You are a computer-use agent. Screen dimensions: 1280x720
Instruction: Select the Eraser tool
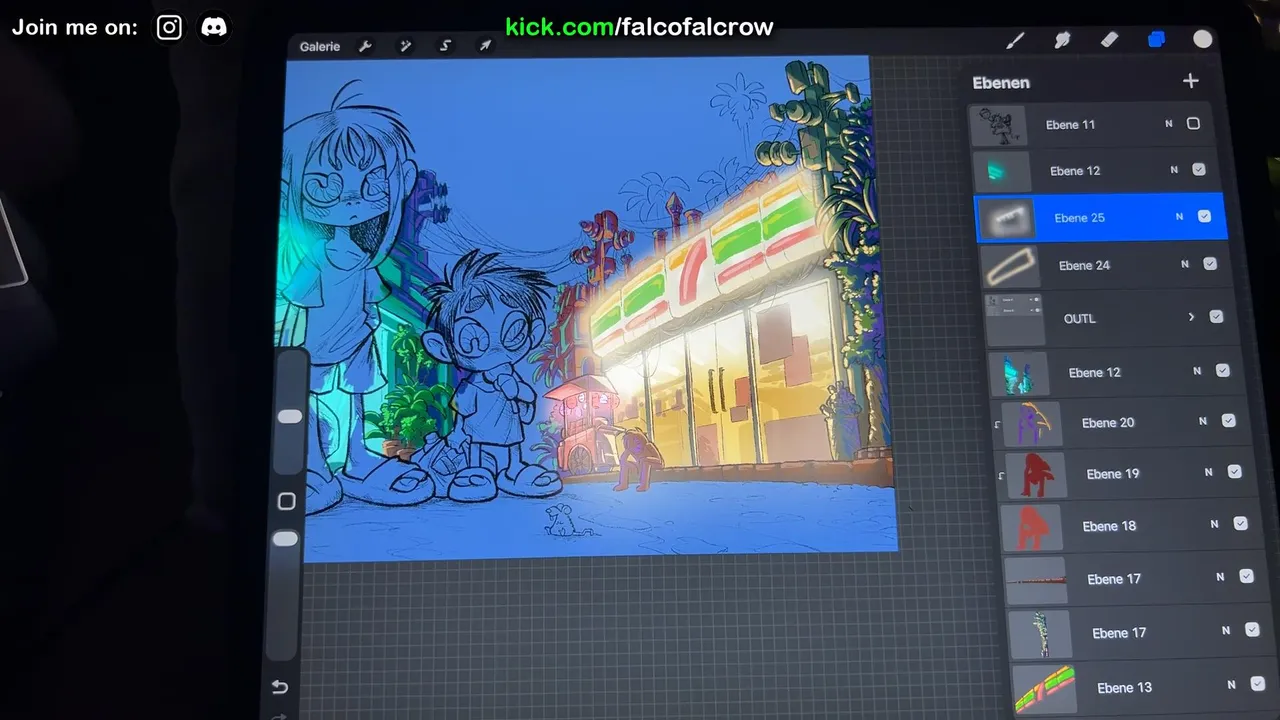click(1109, 40)
